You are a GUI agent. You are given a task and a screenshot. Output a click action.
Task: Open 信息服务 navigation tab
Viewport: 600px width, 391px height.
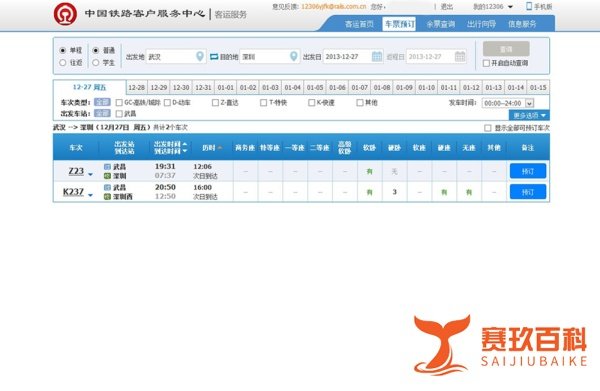click(x=522, y=24)
